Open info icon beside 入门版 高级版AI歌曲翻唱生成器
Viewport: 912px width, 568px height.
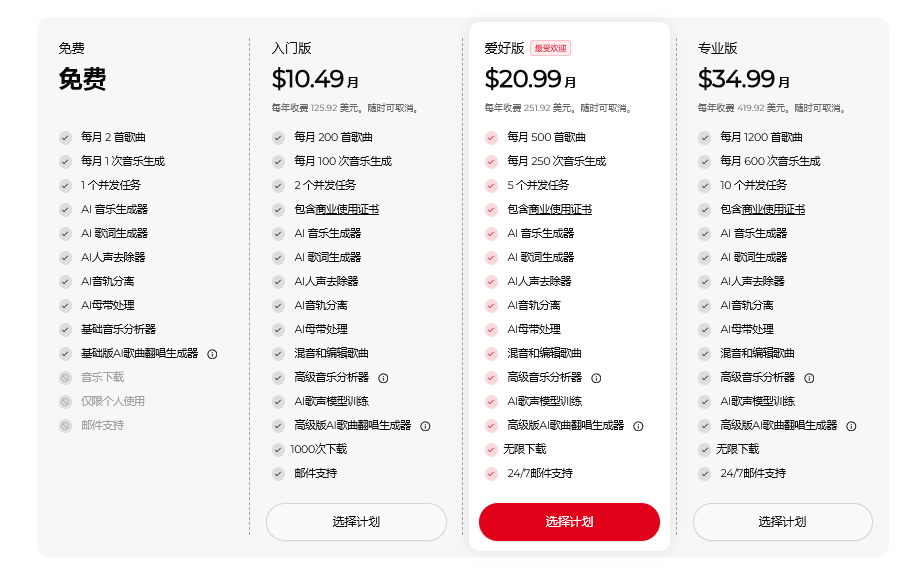coord(425,426)
